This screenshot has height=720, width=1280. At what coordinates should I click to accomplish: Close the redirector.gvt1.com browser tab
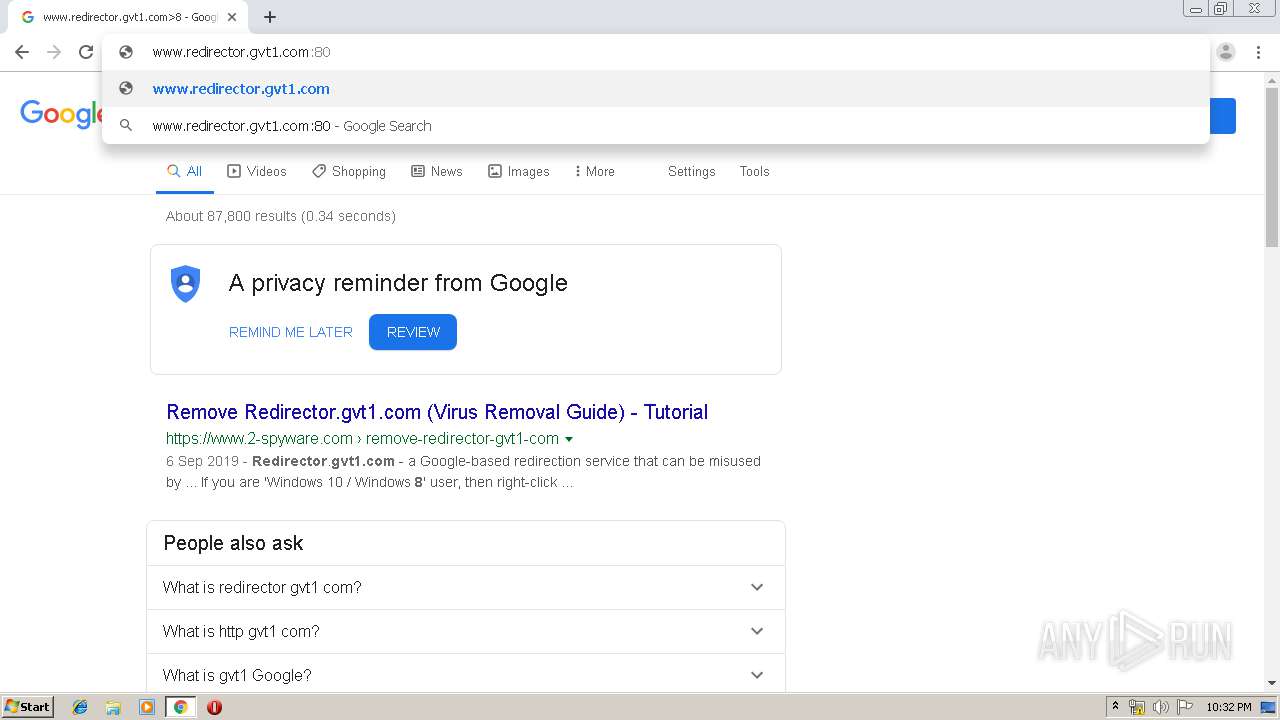click(x=232, y=17)
